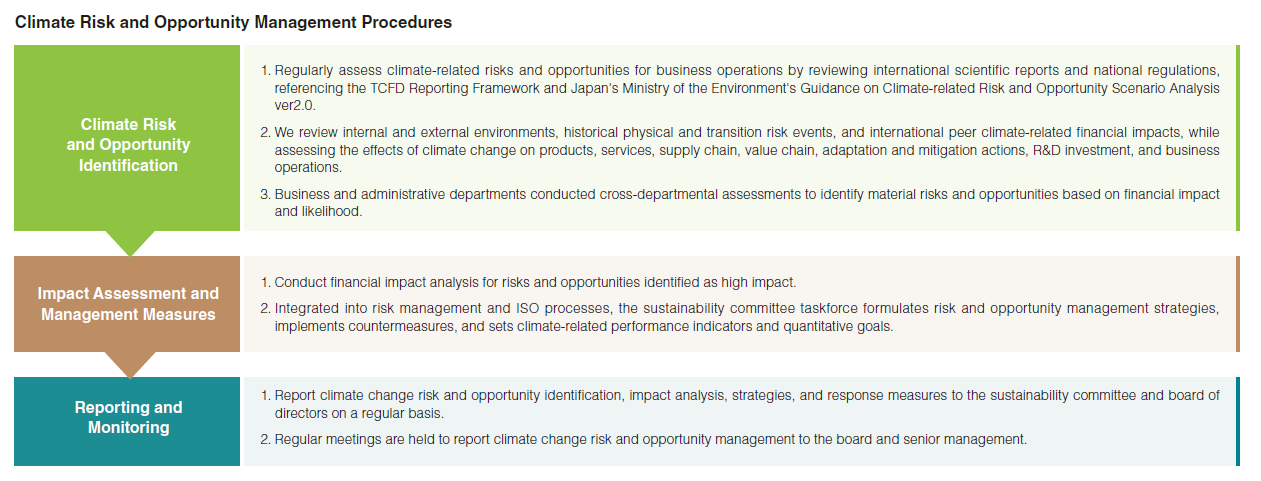Click the brown downward arrow under Impact Assessment
1261x481 pixels.
[x=128, y=364]
